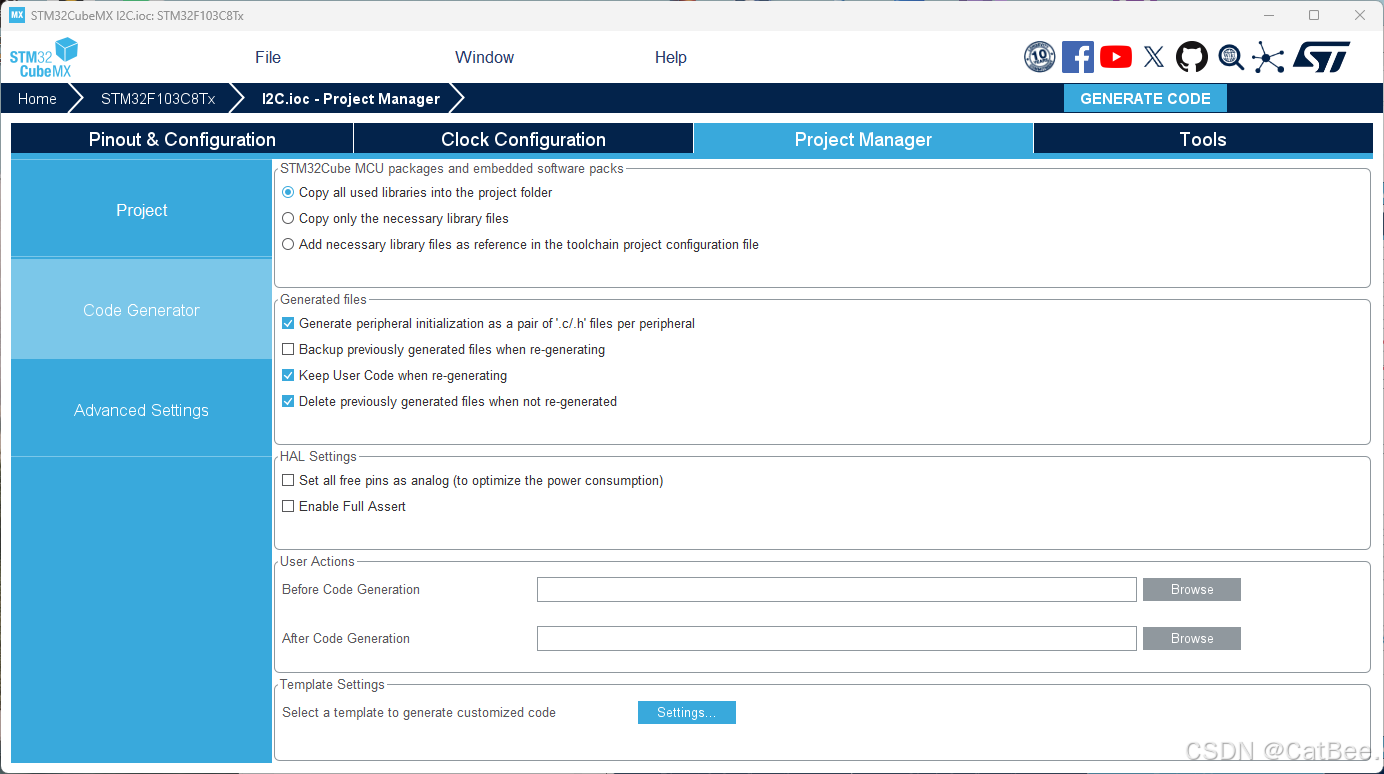Image resolution: width=1384 pixels, height=774 pixels.
Task: Click 'STM32Cube MCU packages and embedded software packs' label
Action: tap(452, 168)
